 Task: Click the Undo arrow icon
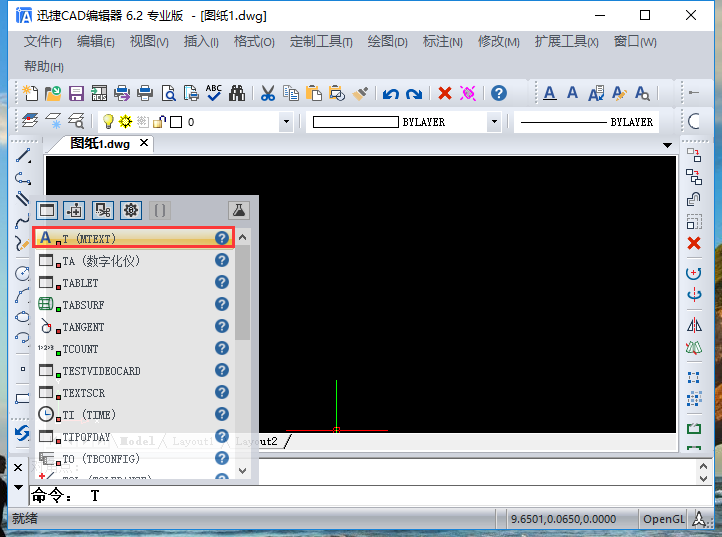coord(391,93)
